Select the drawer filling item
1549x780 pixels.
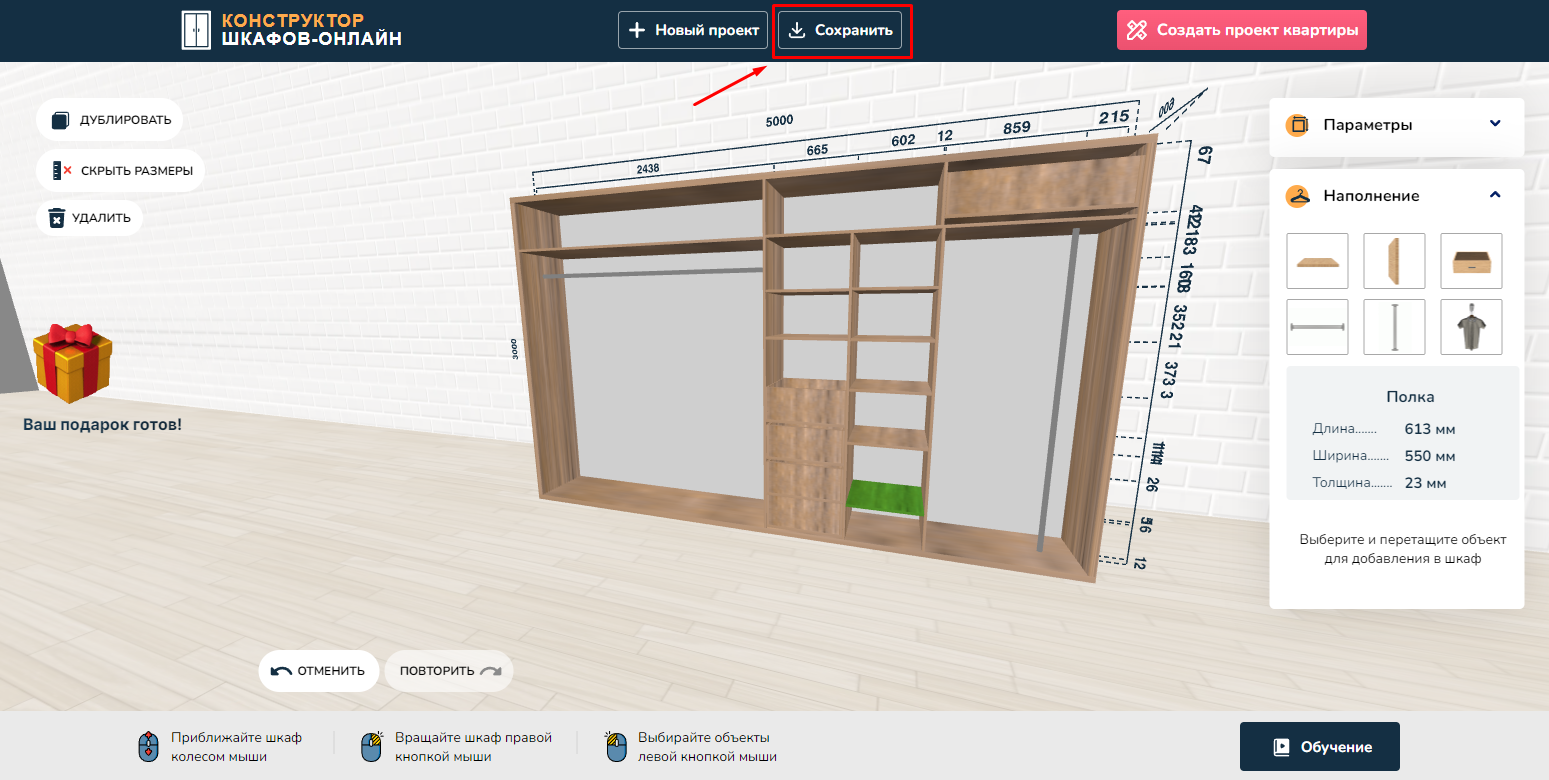pos(1471,261)
